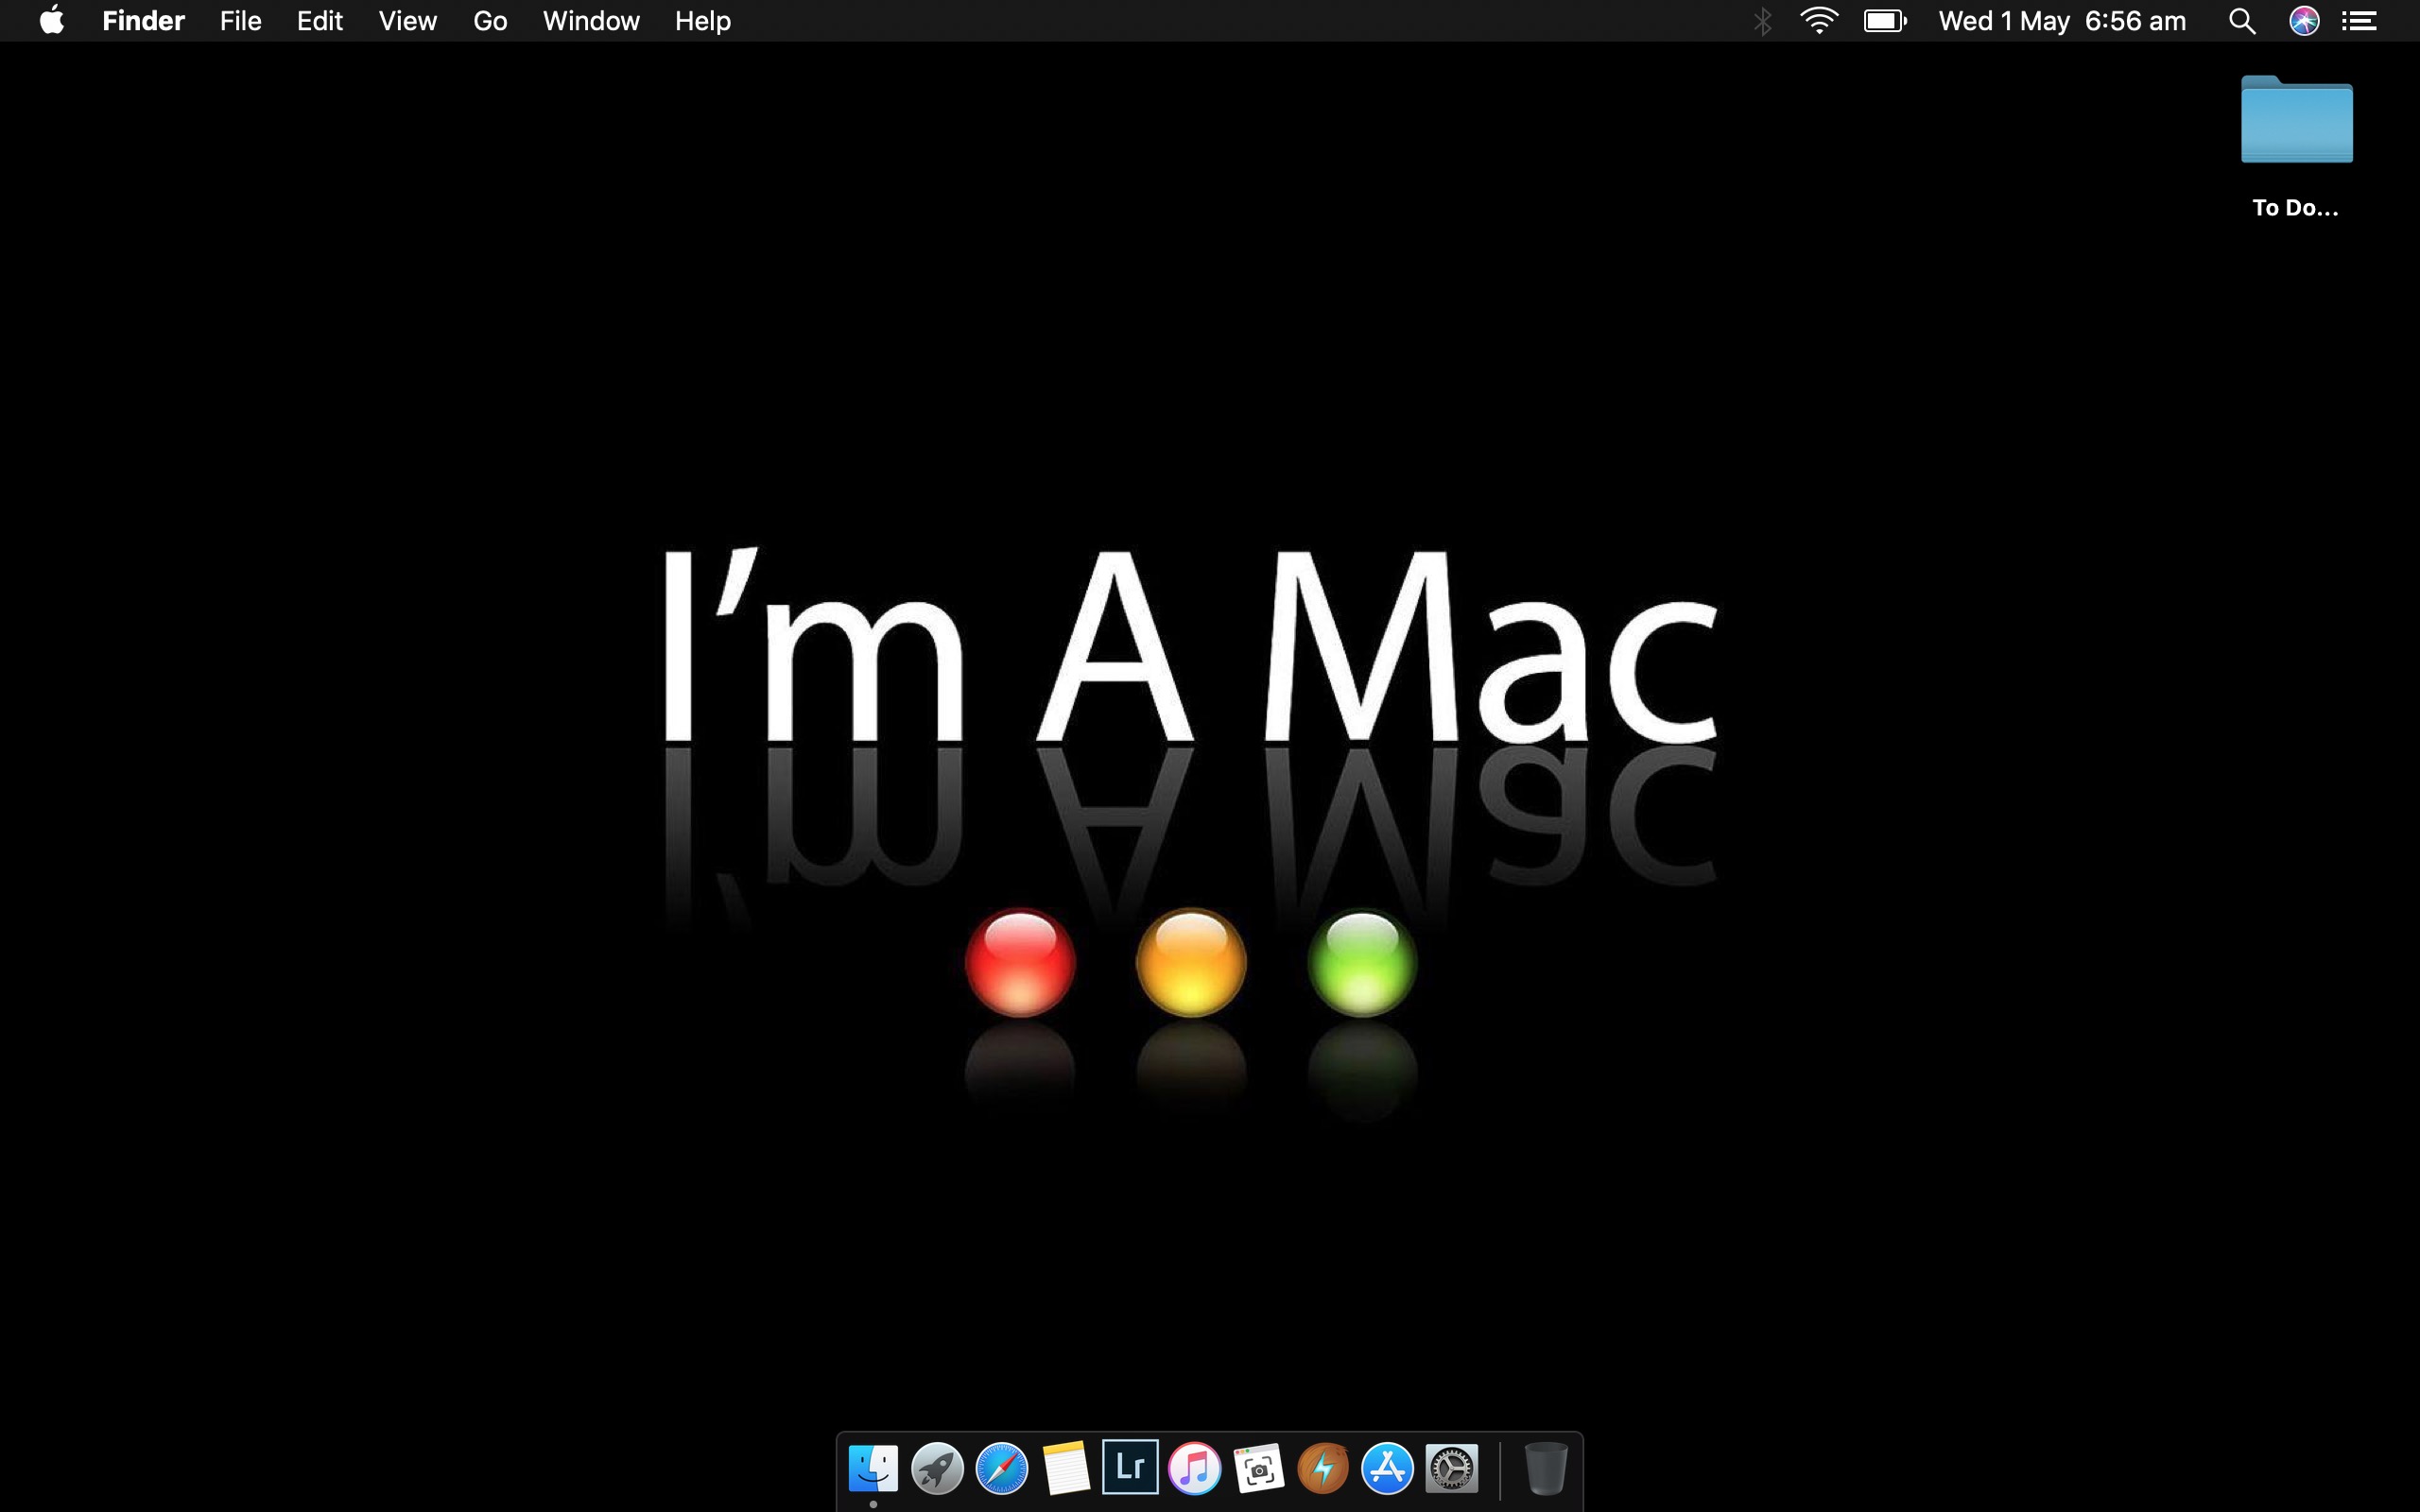Click the To Do... folder label

2295,208
